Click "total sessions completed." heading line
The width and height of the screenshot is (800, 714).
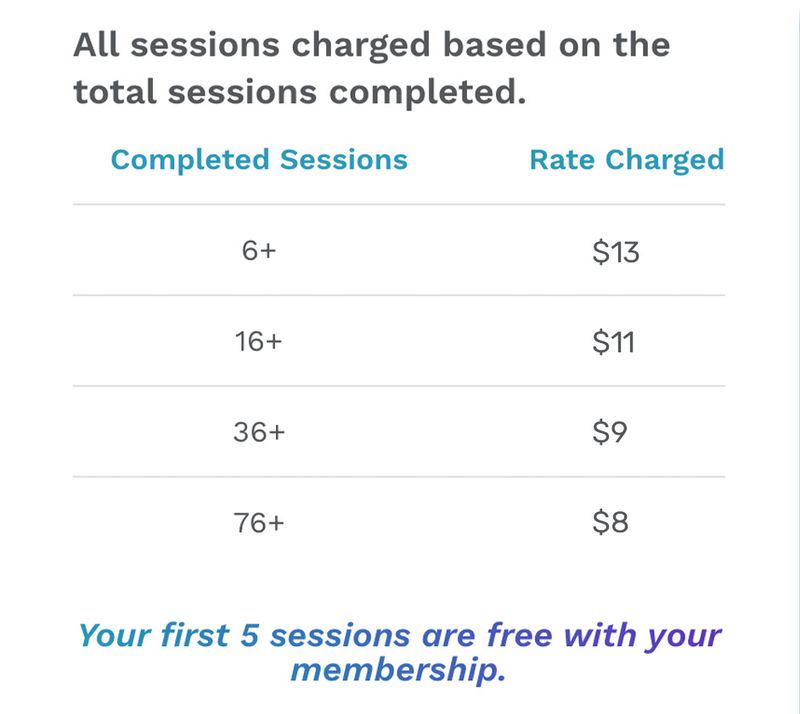[x=299, y=93]
